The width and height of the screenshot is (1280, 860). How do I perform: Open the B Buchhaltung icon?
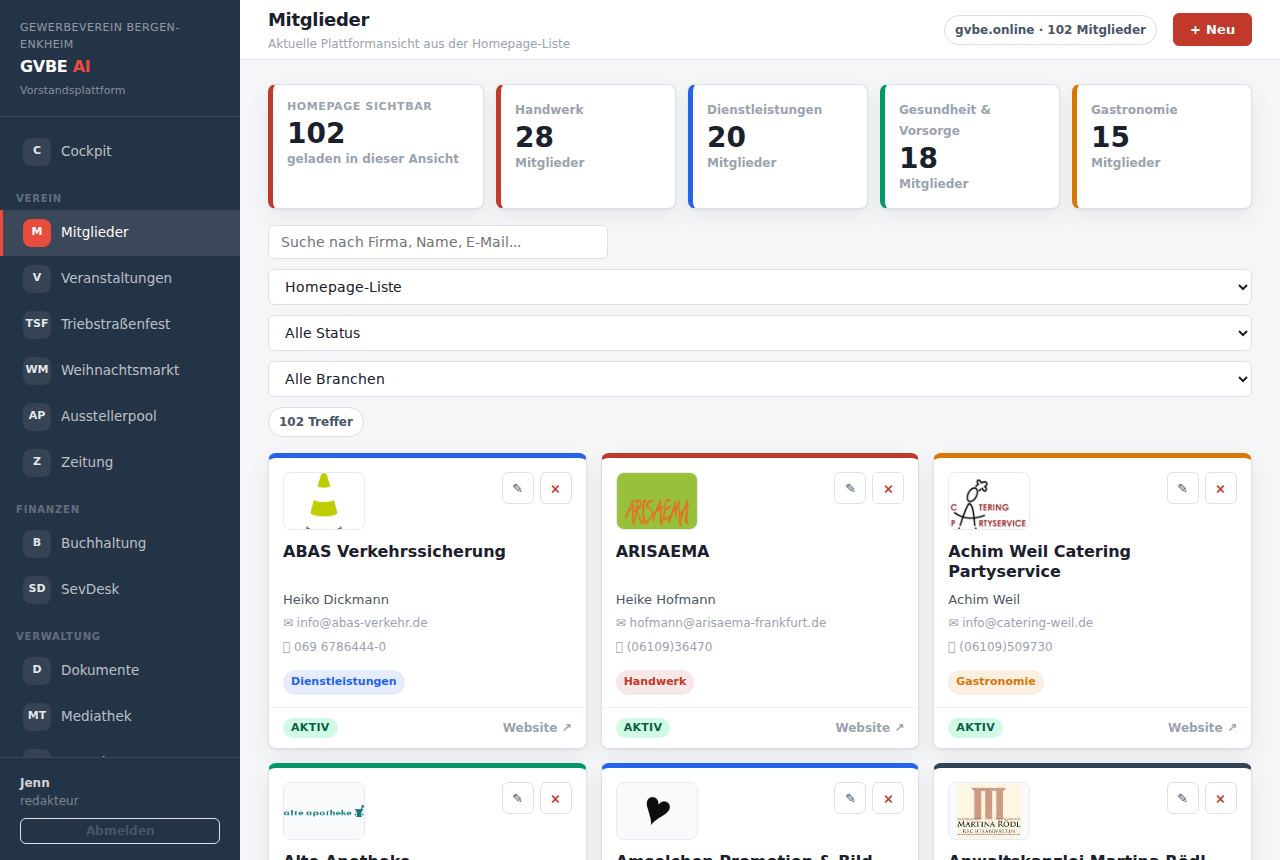point(37,543)
